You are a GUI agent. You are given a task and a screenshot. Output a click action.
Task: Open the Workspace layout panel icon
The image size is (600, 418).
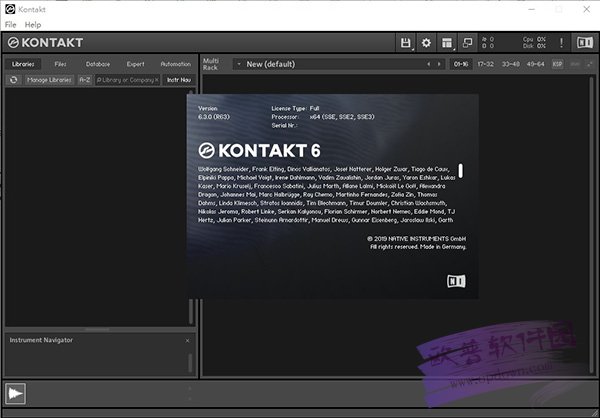[x=447, y=42]
